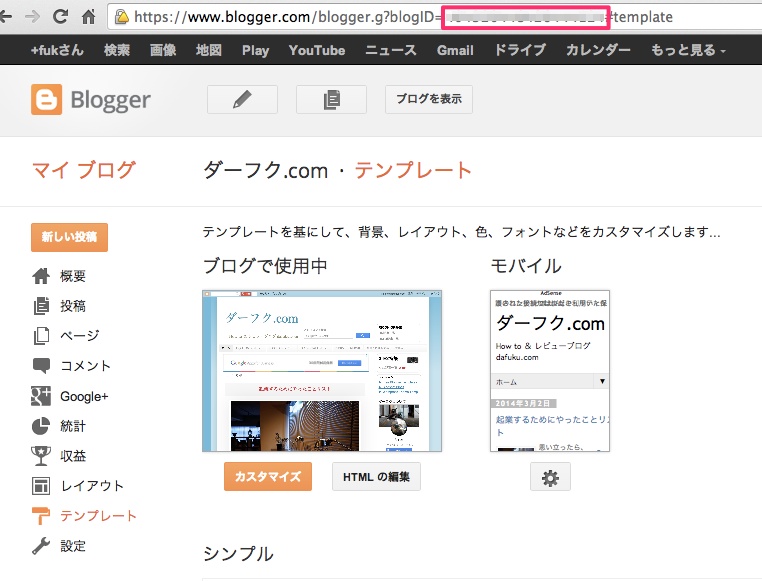
Task: Open post list with the documents button
Action: click(331, 100)
